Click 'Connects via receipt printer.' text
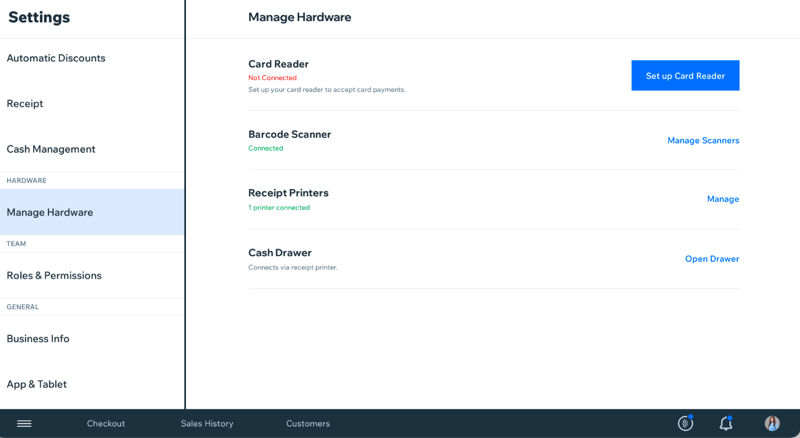800x438 pixels. (x=293, y=267)
